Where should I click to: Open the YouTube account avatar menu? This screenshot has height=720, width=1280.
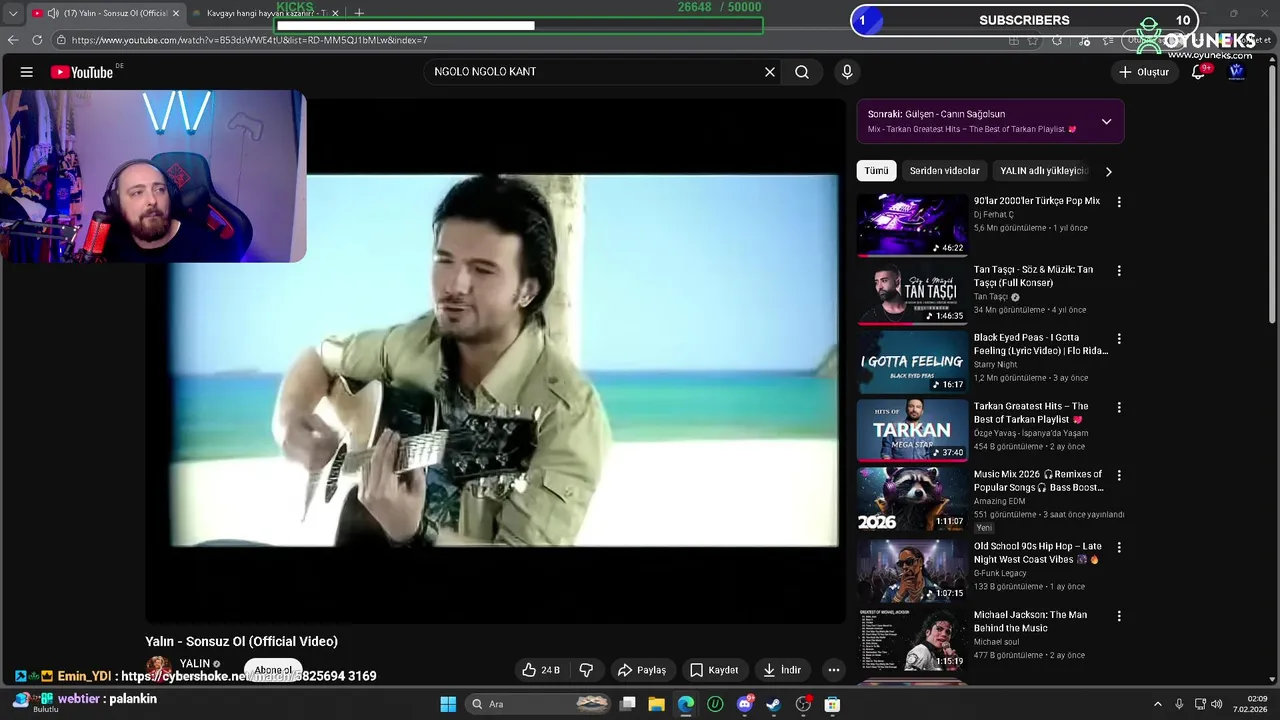(1237, 72)
